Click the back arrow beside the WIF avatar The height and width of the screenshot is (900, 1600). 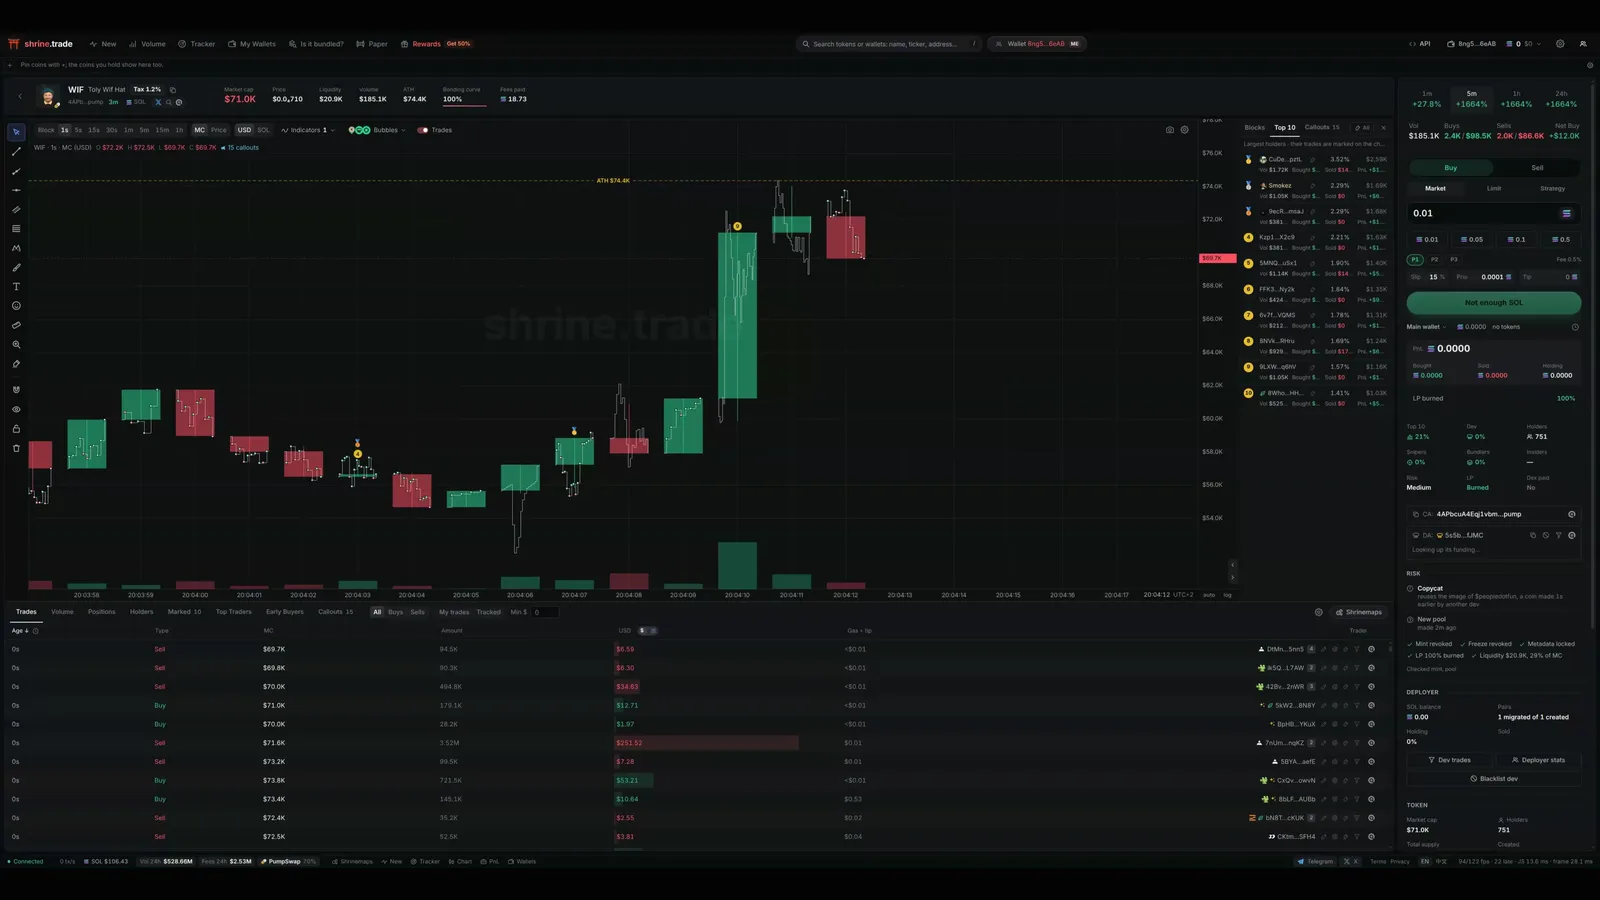click(20, 97)
